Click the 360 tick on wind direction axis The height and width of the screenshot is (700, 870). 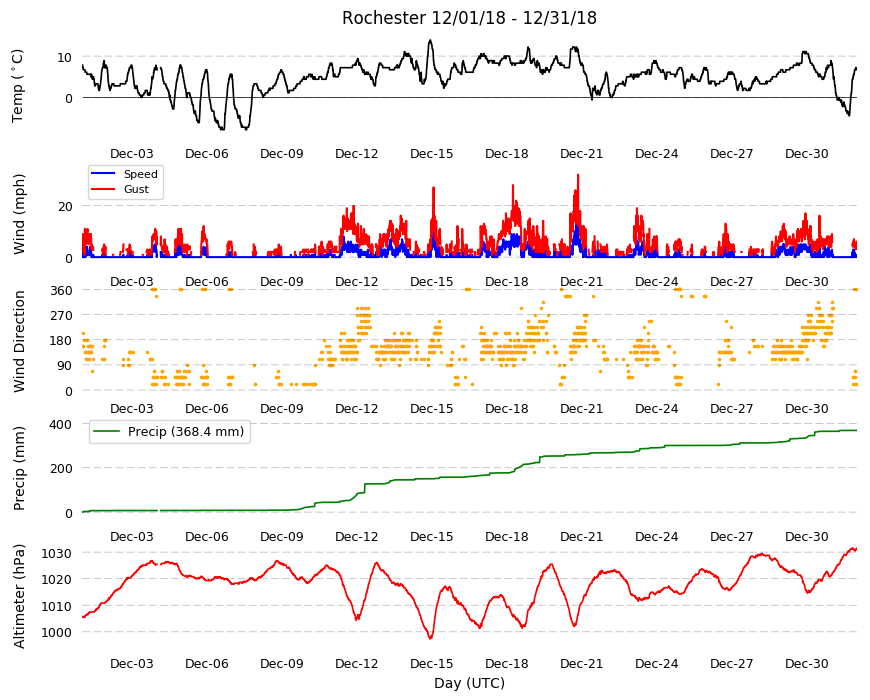(62, 290)
